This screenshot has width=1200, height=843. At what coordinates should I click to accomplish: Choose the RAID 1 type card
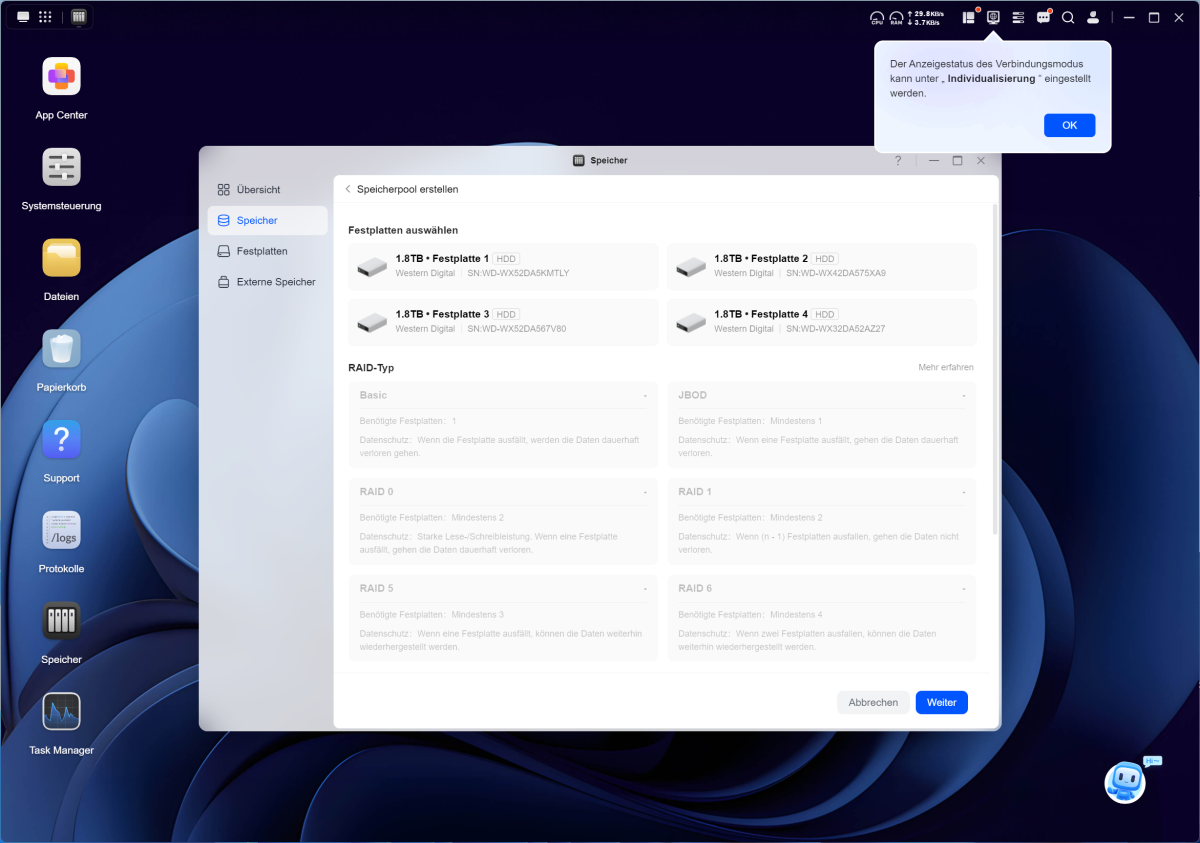822,521
